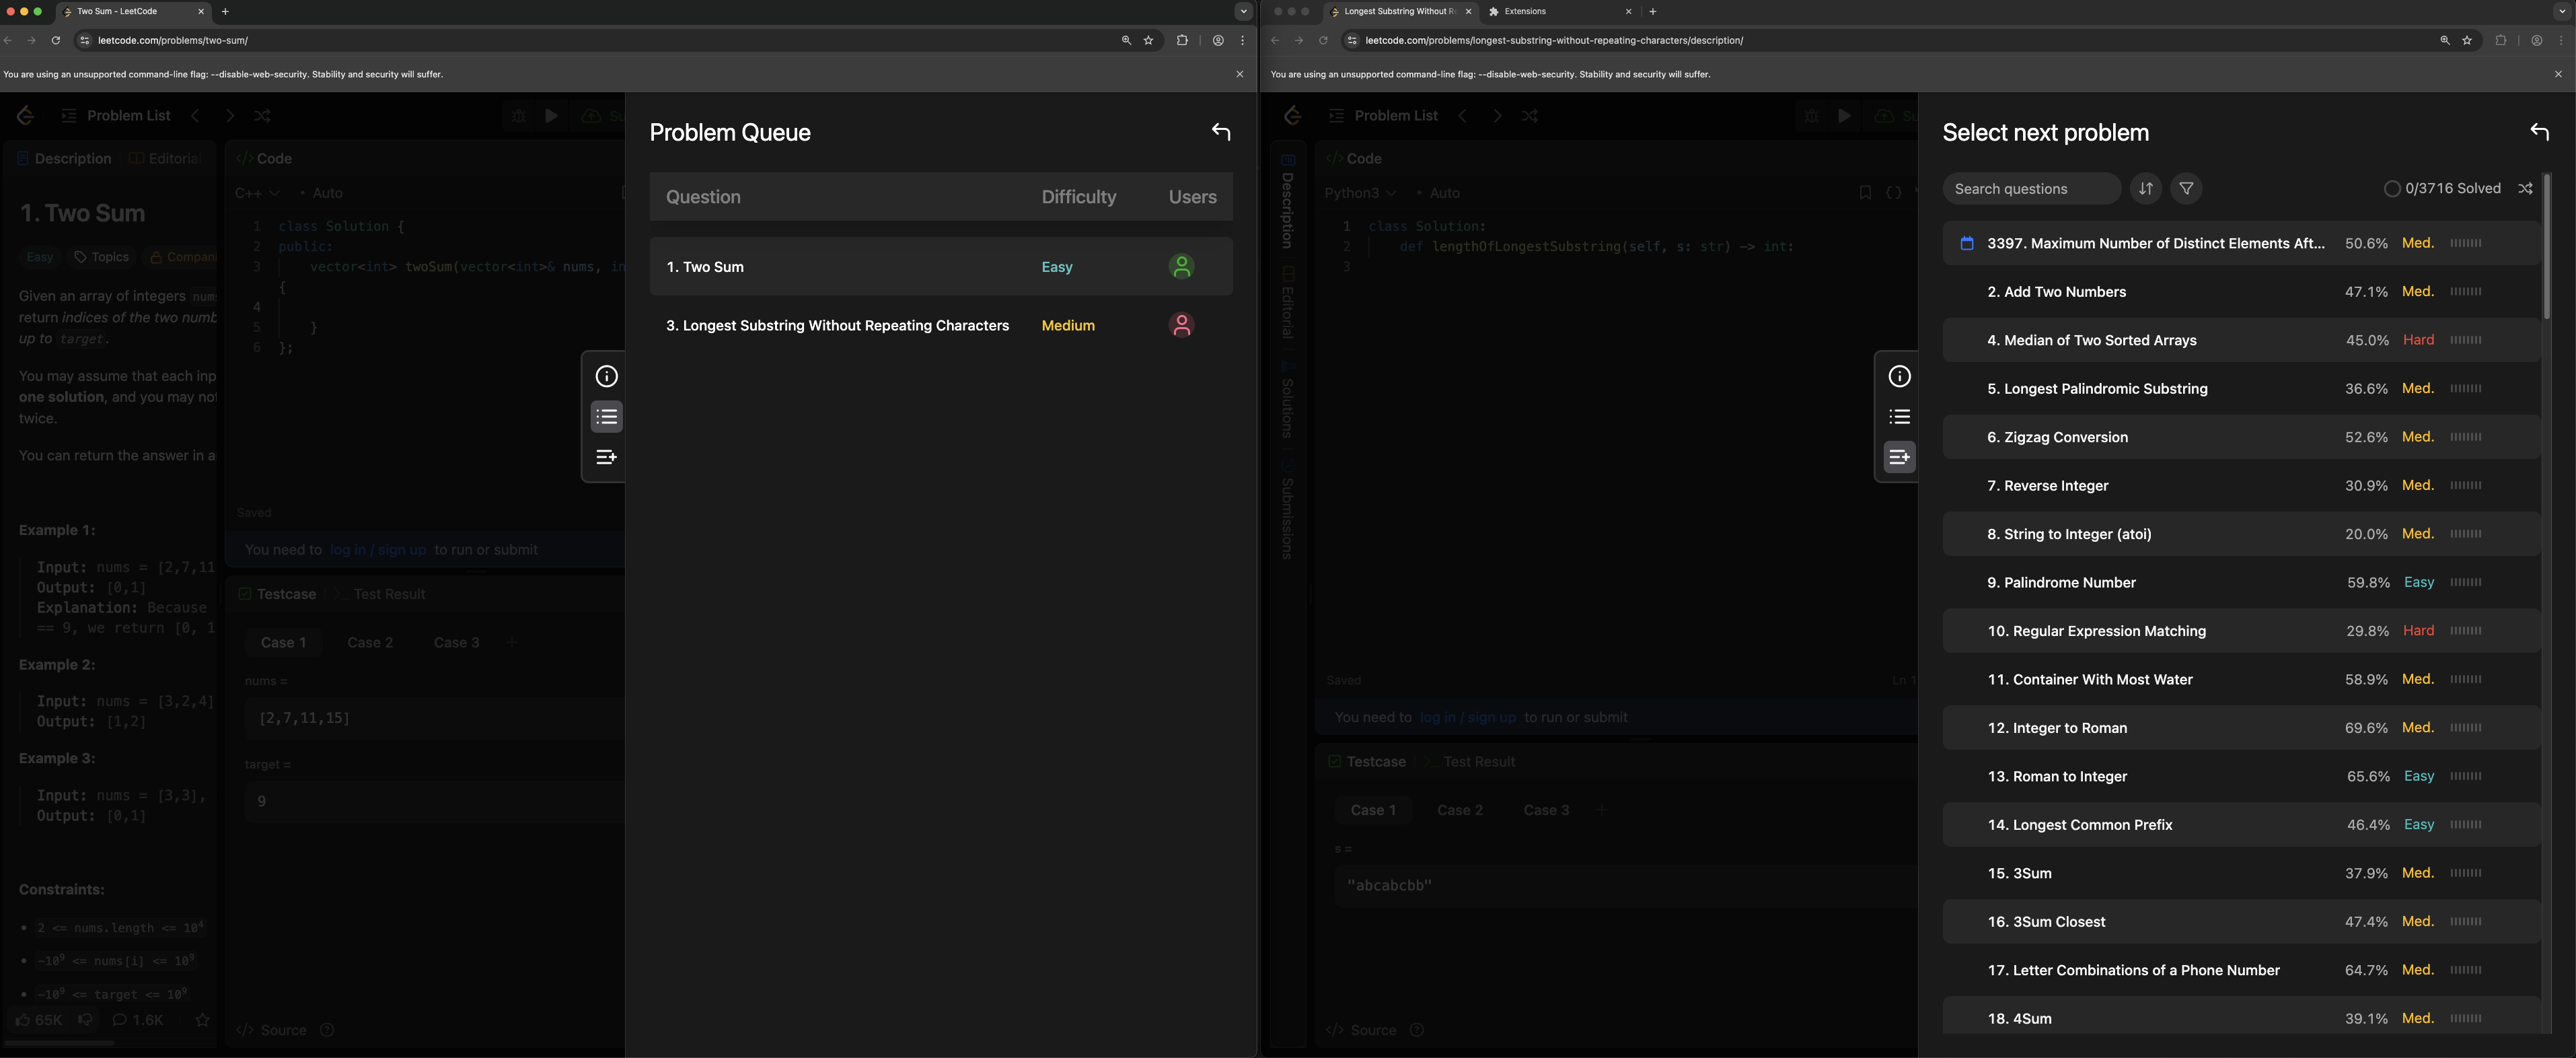Expand Topics on the Two Sum page
Image resolution: width=2576 pixels, height=1058 pixels.
(x=101, y=257)
